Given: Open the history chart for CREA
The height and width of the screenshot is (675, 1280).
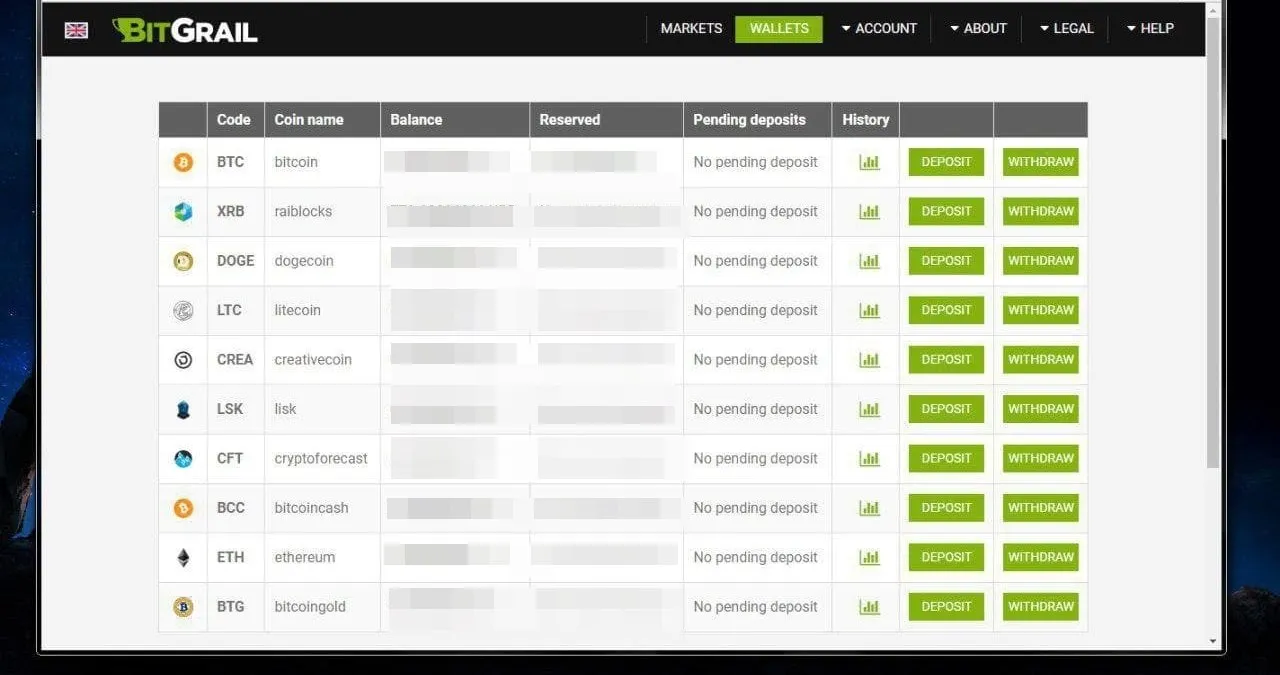Looking at the screenshot, I should coord(869,360).
